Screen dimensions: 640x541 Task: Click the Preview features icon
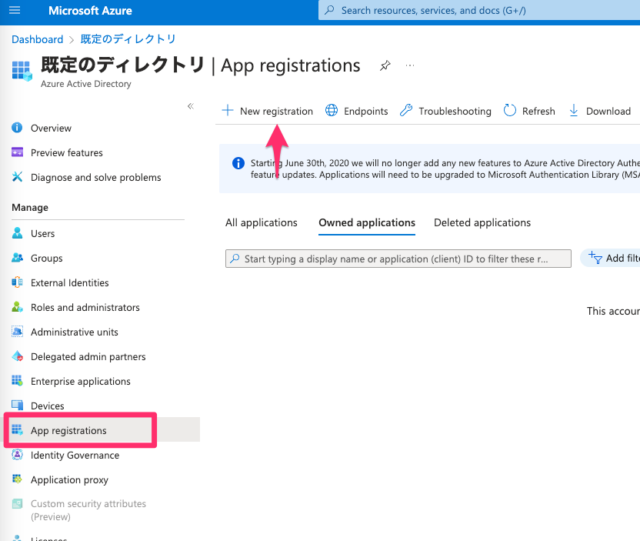pyautogui.click(x=17, y=152)
